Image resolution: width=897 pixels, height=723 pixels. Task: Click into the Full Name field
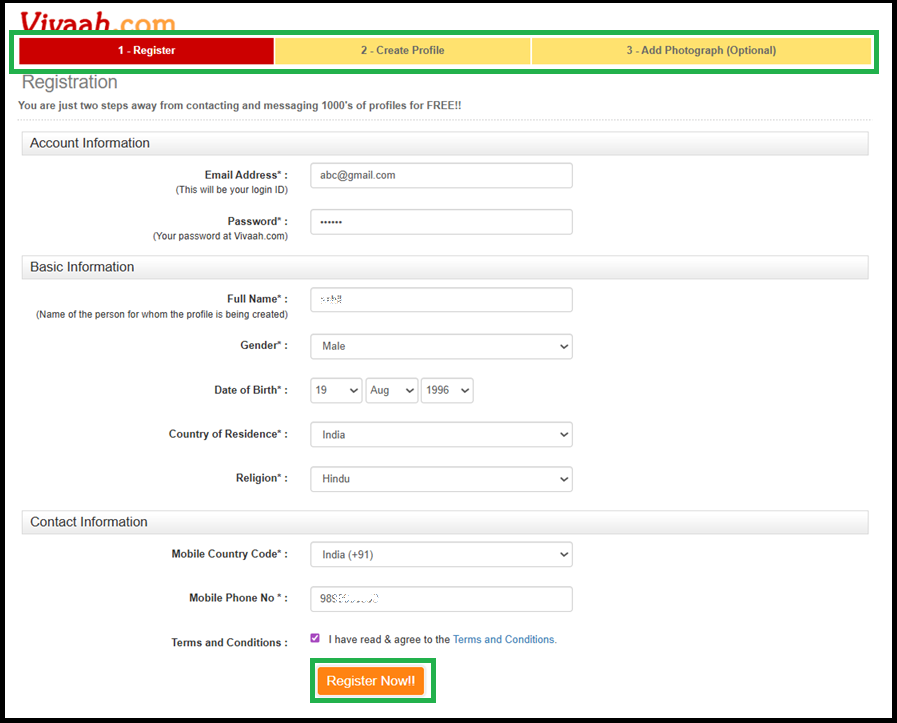pyautogui.click(x=441, y=300)
